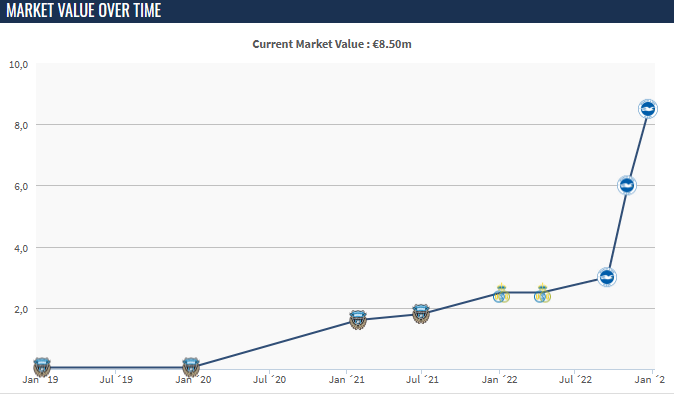The height and width of the screenshot is (411, 674).
Task: Click the second yellow crest marker after Jan '22
Action: 542,293
